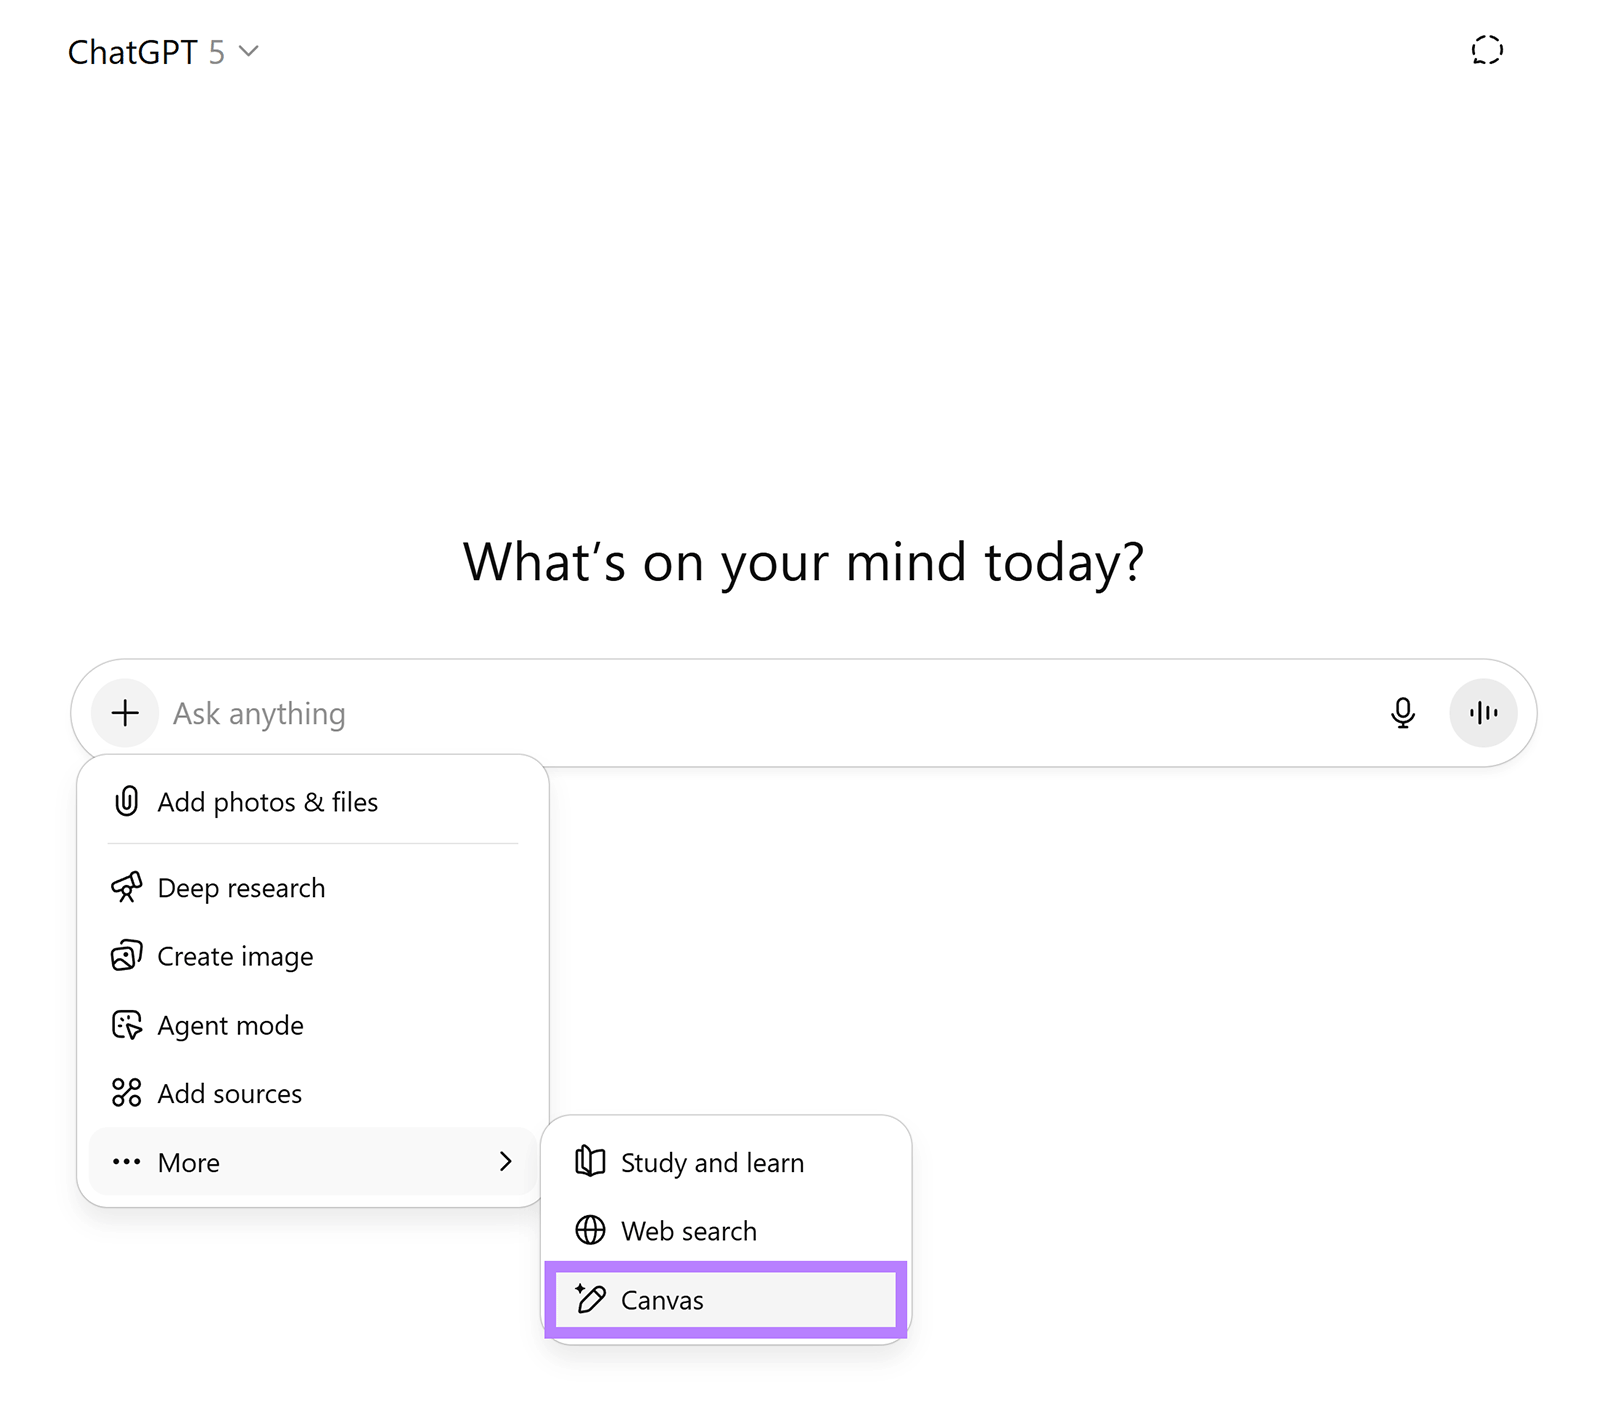The image size is (1600, 1407).
Task: Click the plus icon in the prompt bar
Action: click(x=124, y=712)
